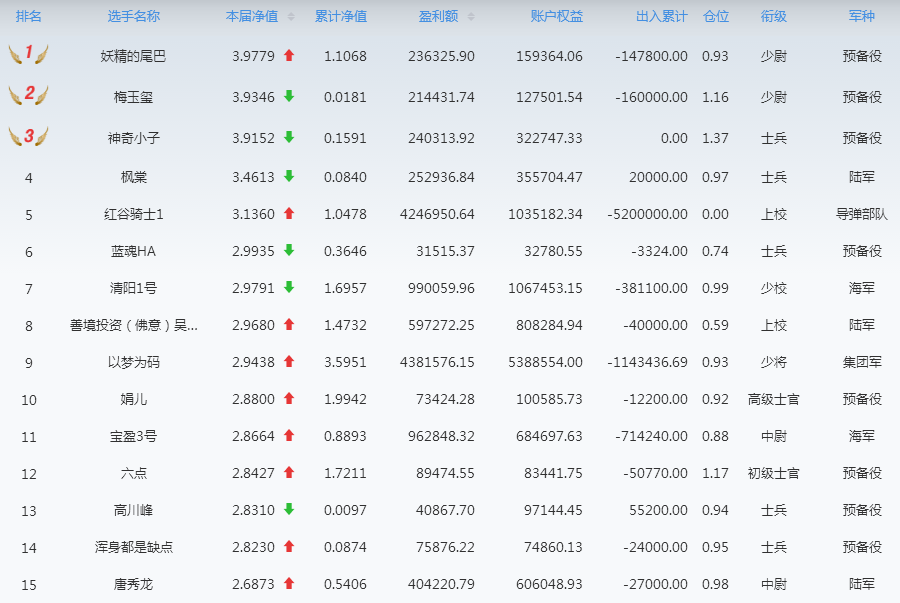Click the 账户权益 column header
Screen dimensions: 900x603
pos(557,17)
